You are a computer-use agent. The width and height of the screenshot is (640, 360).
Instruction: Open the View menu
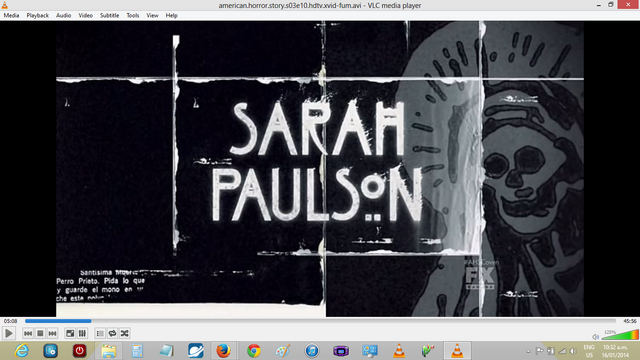pyautogui.click(x=152, y=16)
